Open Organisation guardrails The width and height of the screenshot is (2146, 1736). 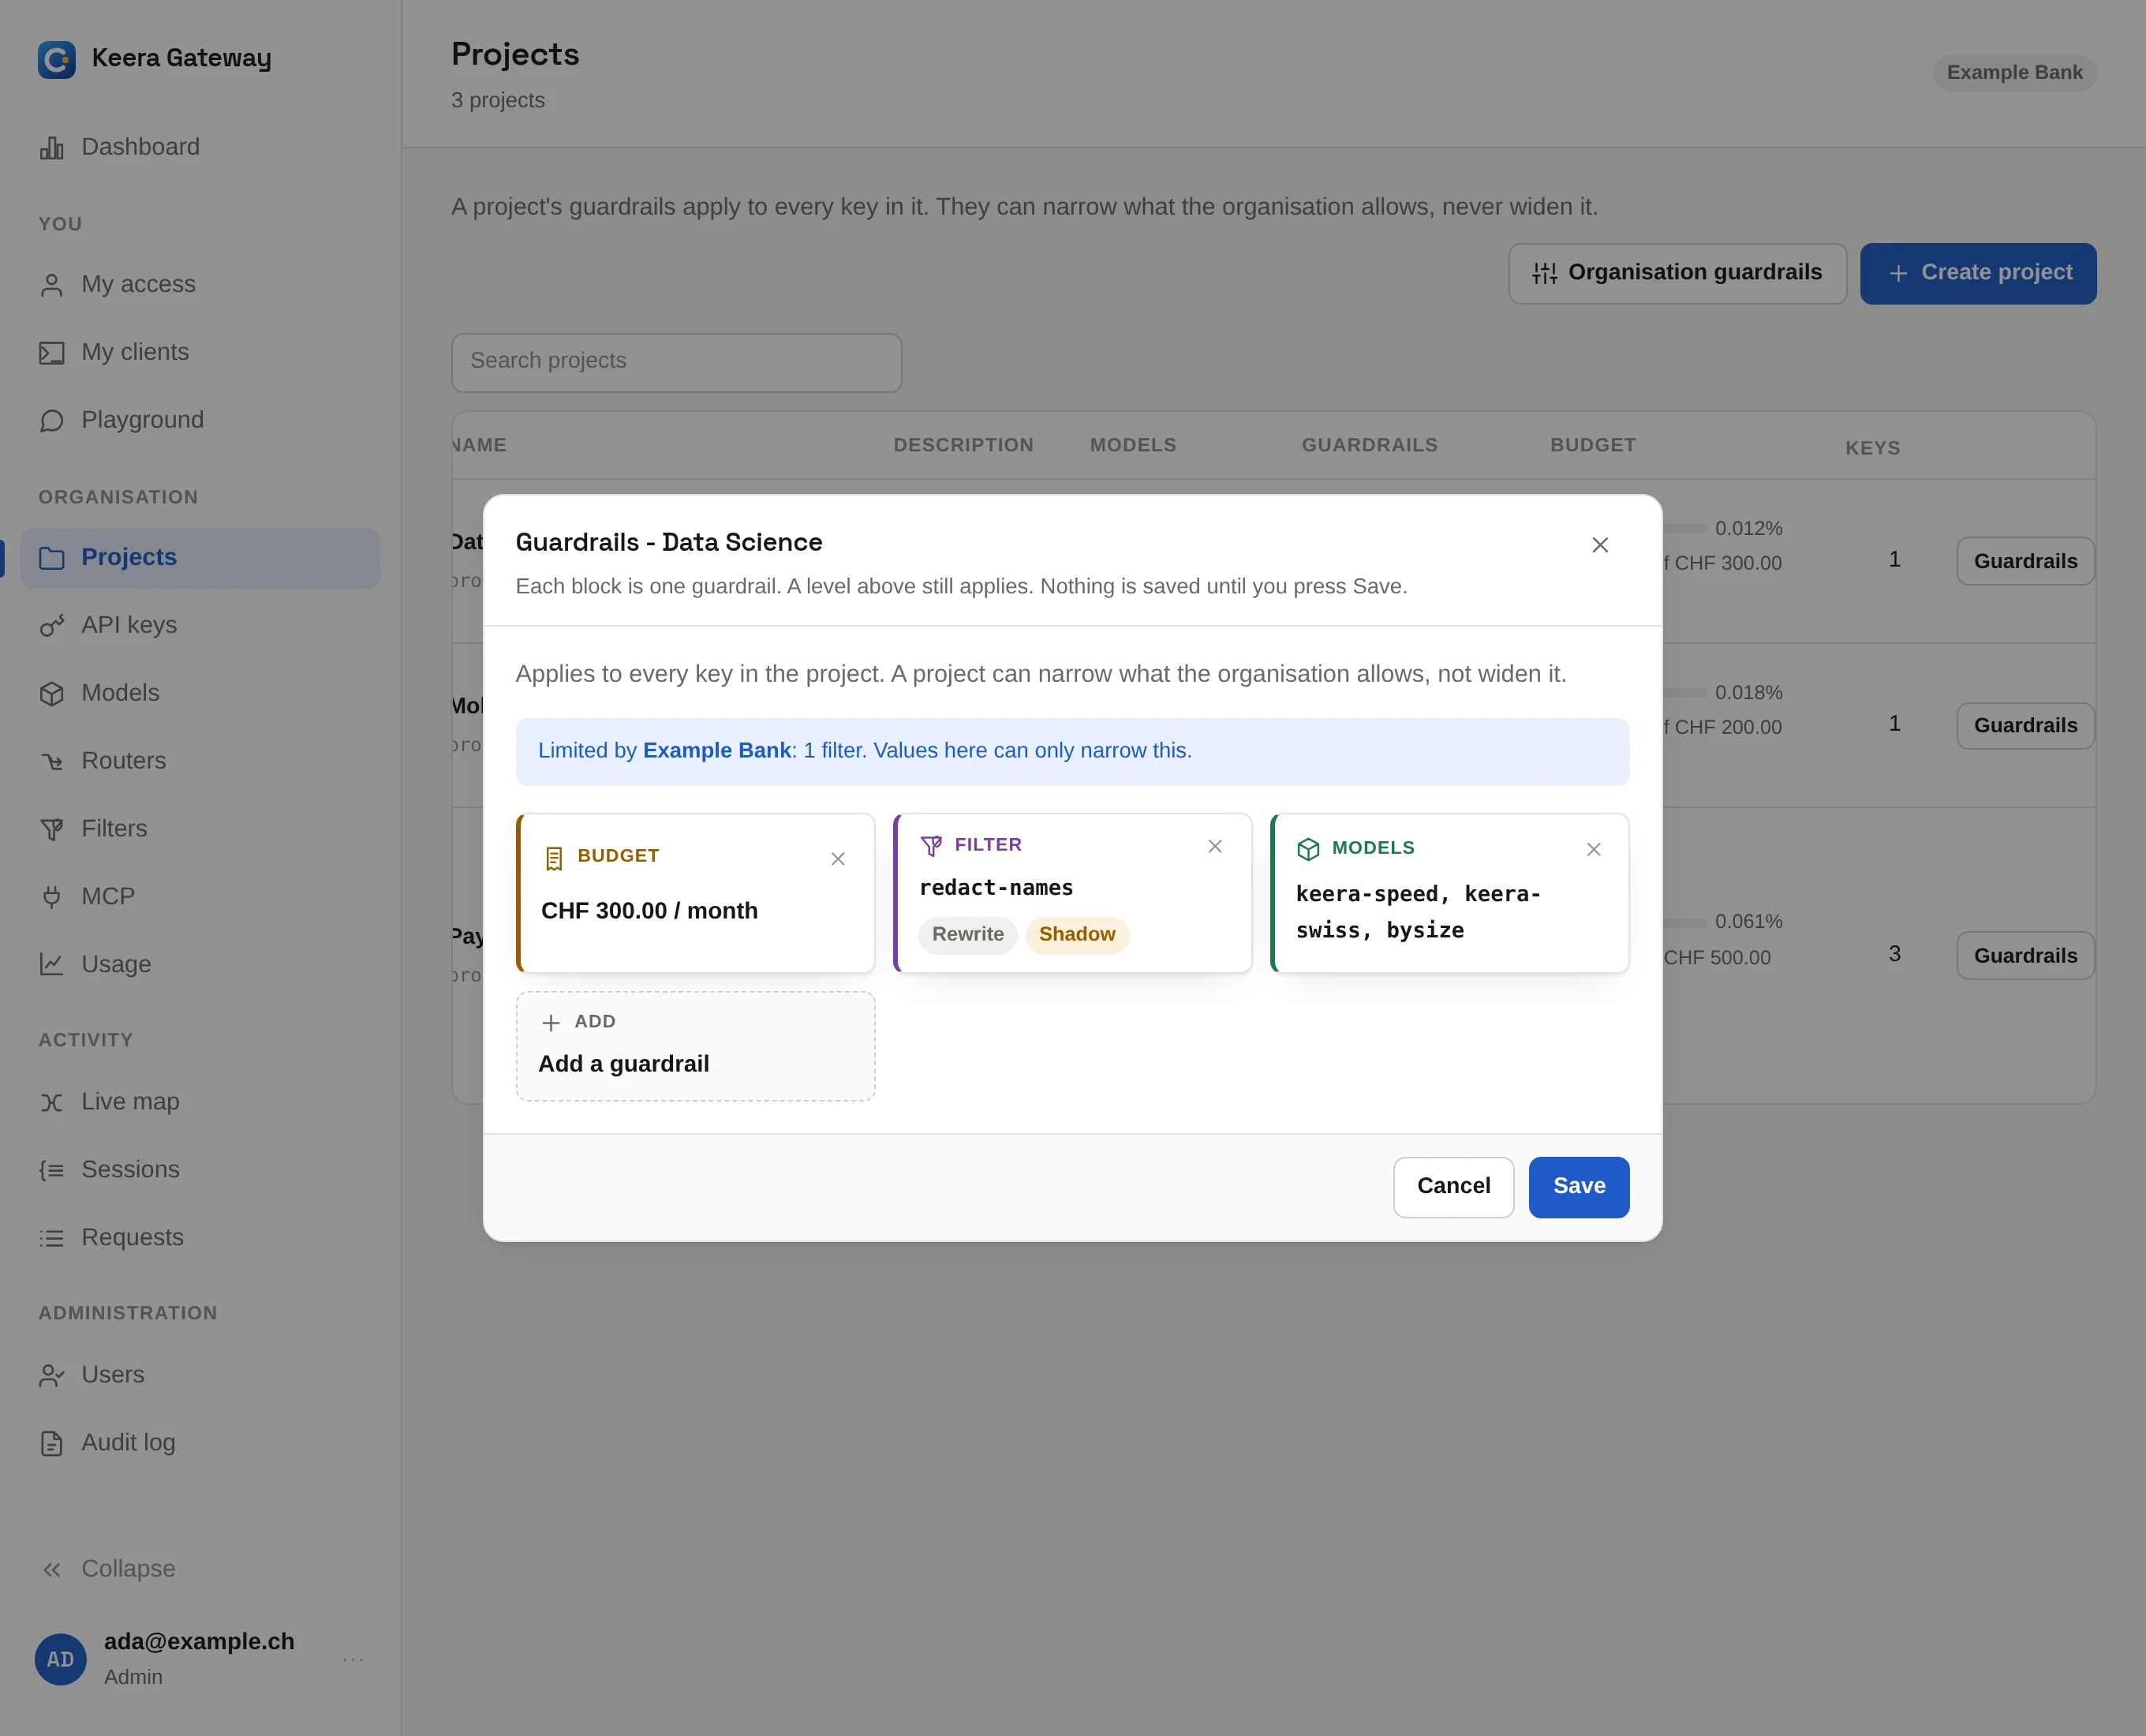1677,273
